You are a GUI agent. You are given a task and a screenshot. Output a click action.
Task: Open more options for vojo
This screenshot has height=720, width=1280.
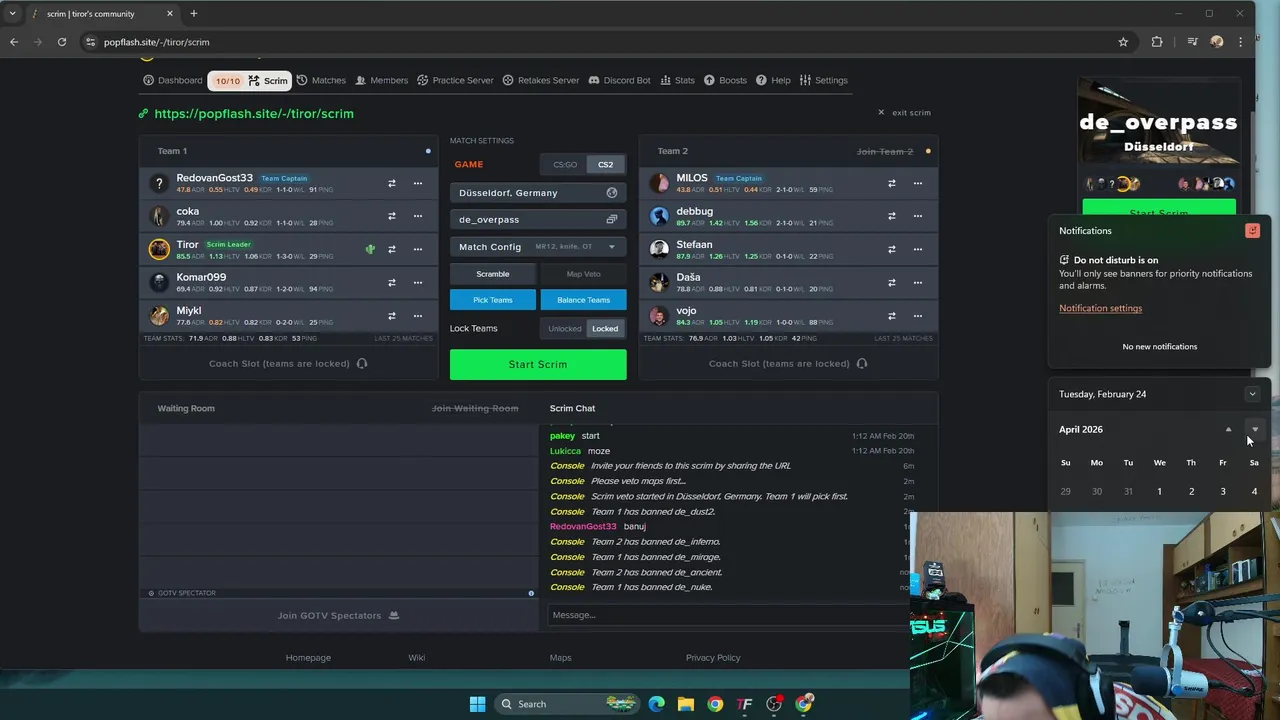tap(918, 316)
